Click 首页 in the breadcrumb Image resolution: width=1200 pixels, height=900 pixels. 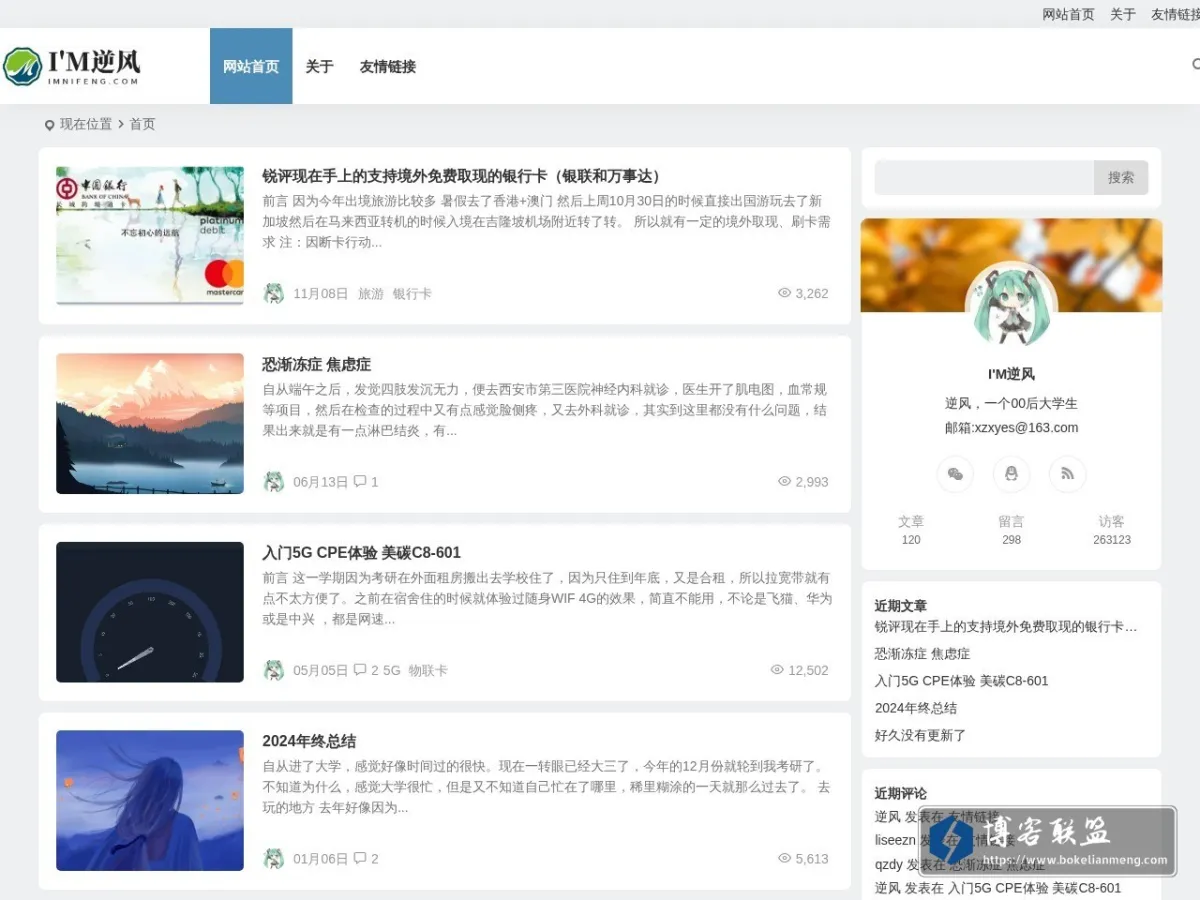tap(142, 124)
